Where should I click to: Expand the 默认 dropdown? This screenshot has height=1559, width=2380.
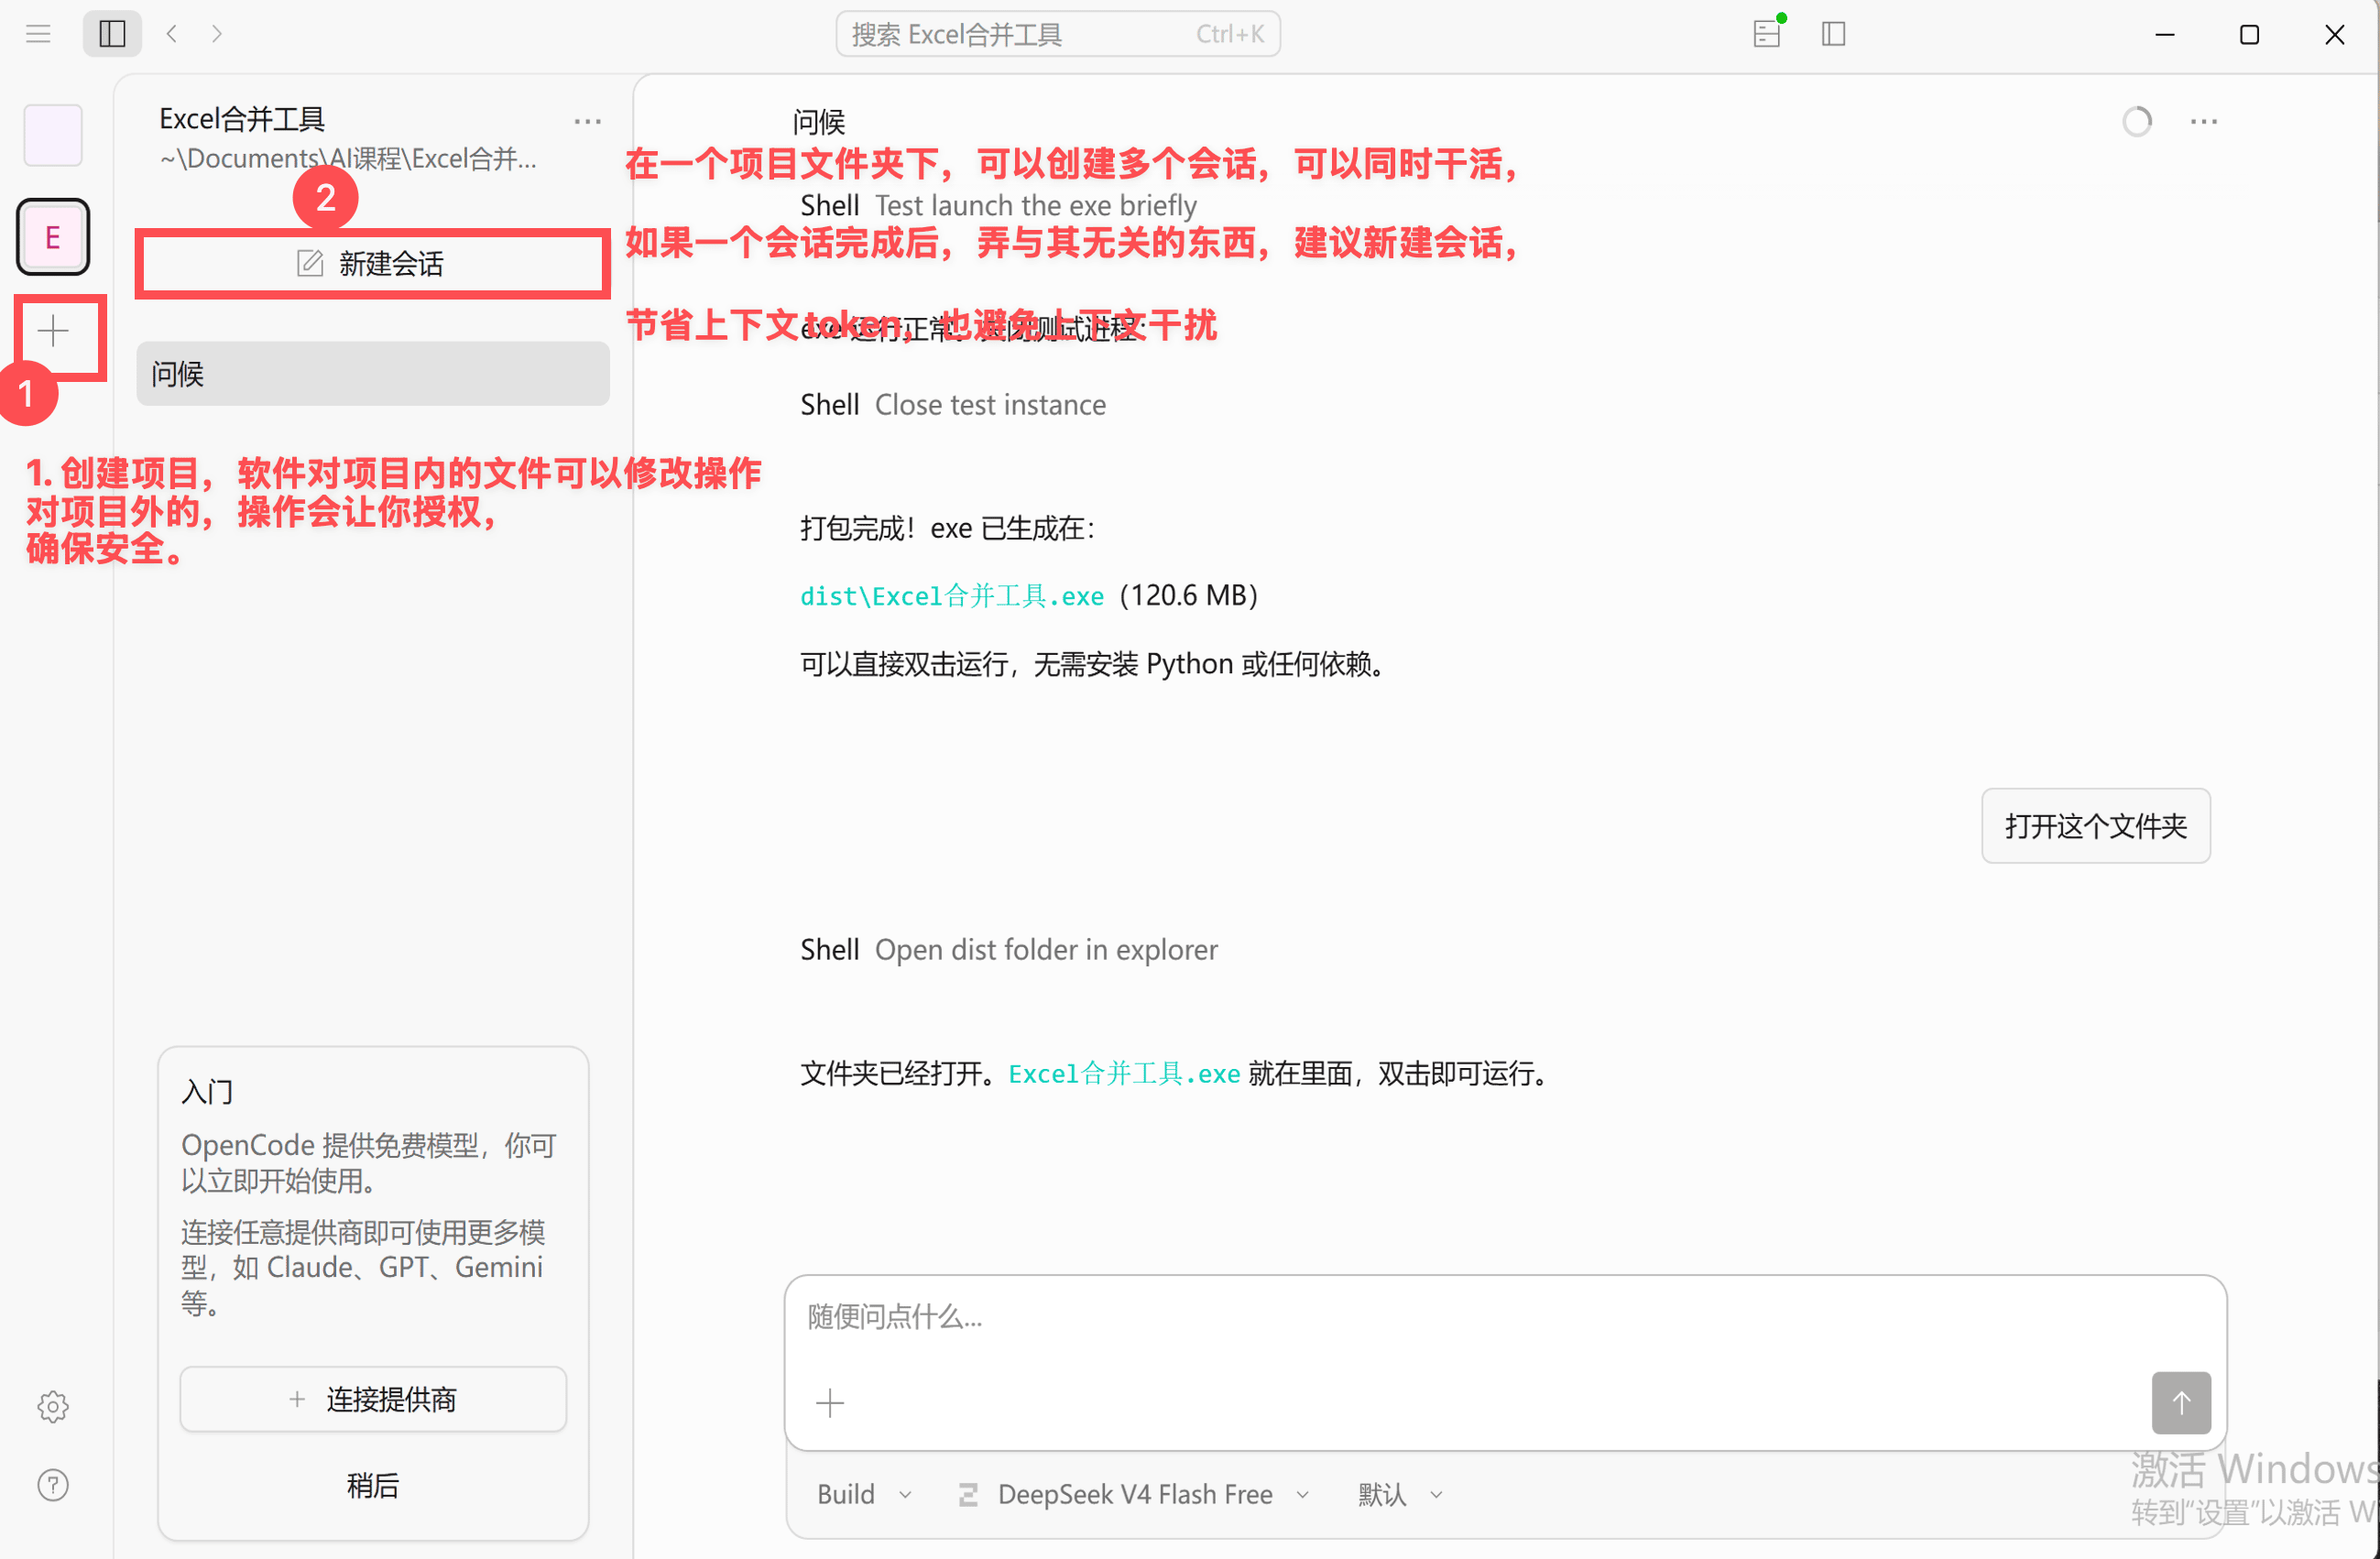click(x=1400, y=1494)
